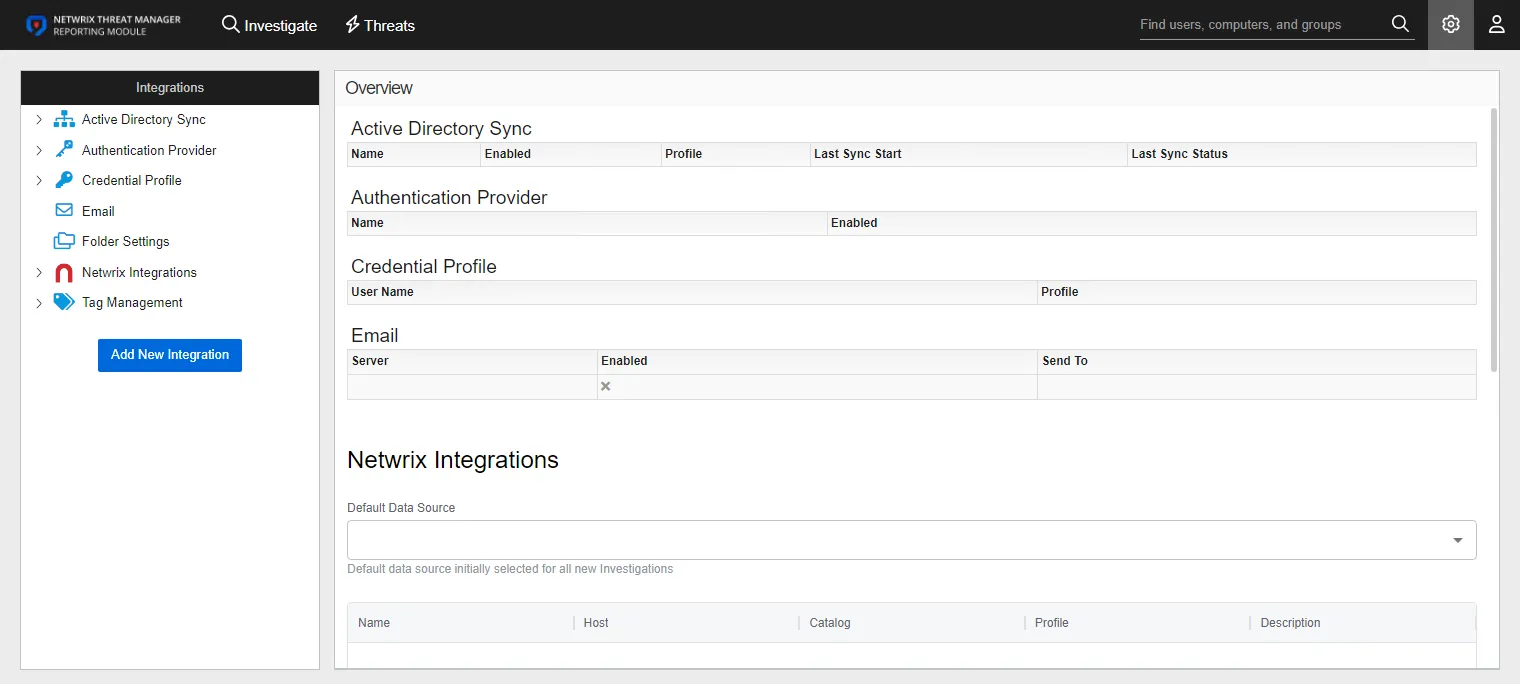Expand the Tag Management node
This screenshot has height=684, width=1520.
[39, 302]
